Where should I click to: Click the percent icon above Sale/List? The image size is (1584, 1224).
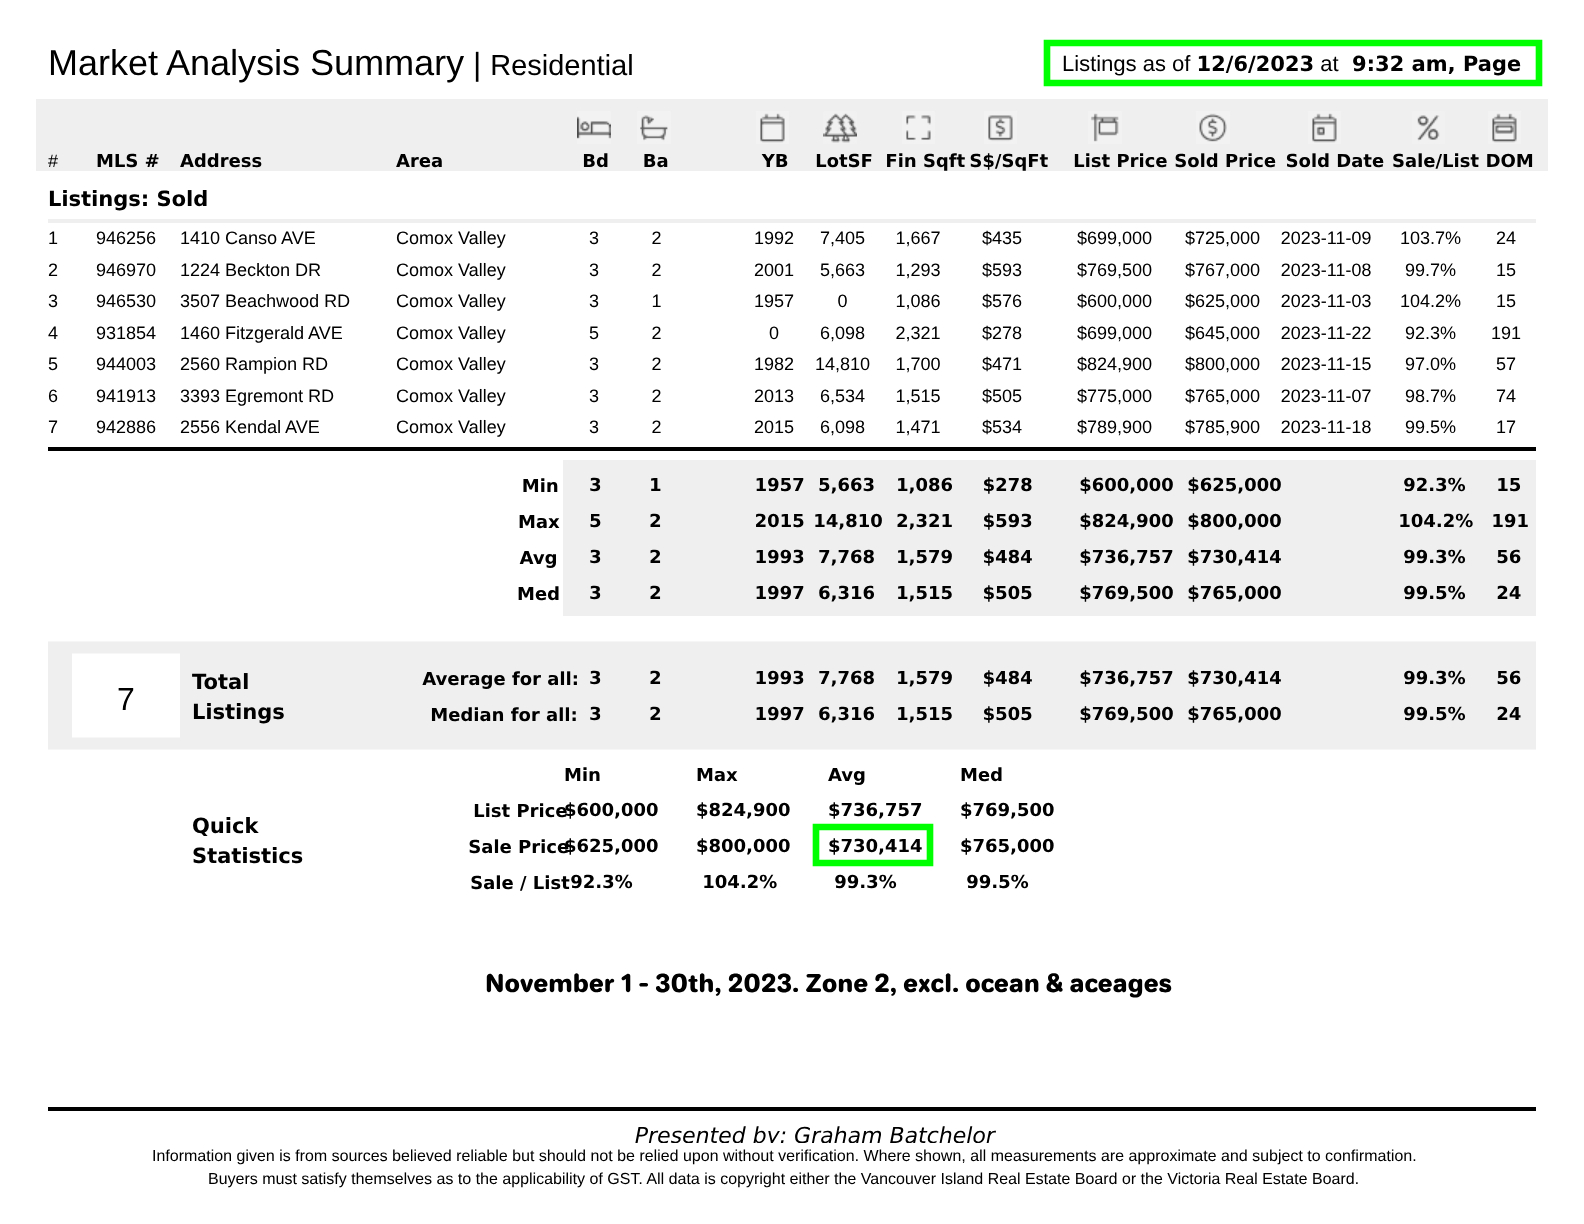tap(1428, 128)
